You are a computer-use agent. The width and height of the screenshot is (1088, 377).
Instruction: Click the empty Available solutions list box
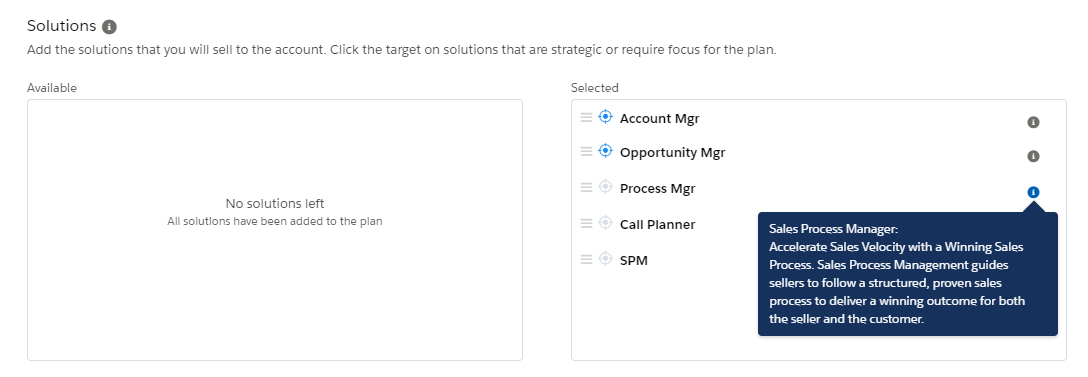click(x=275, y=230)
